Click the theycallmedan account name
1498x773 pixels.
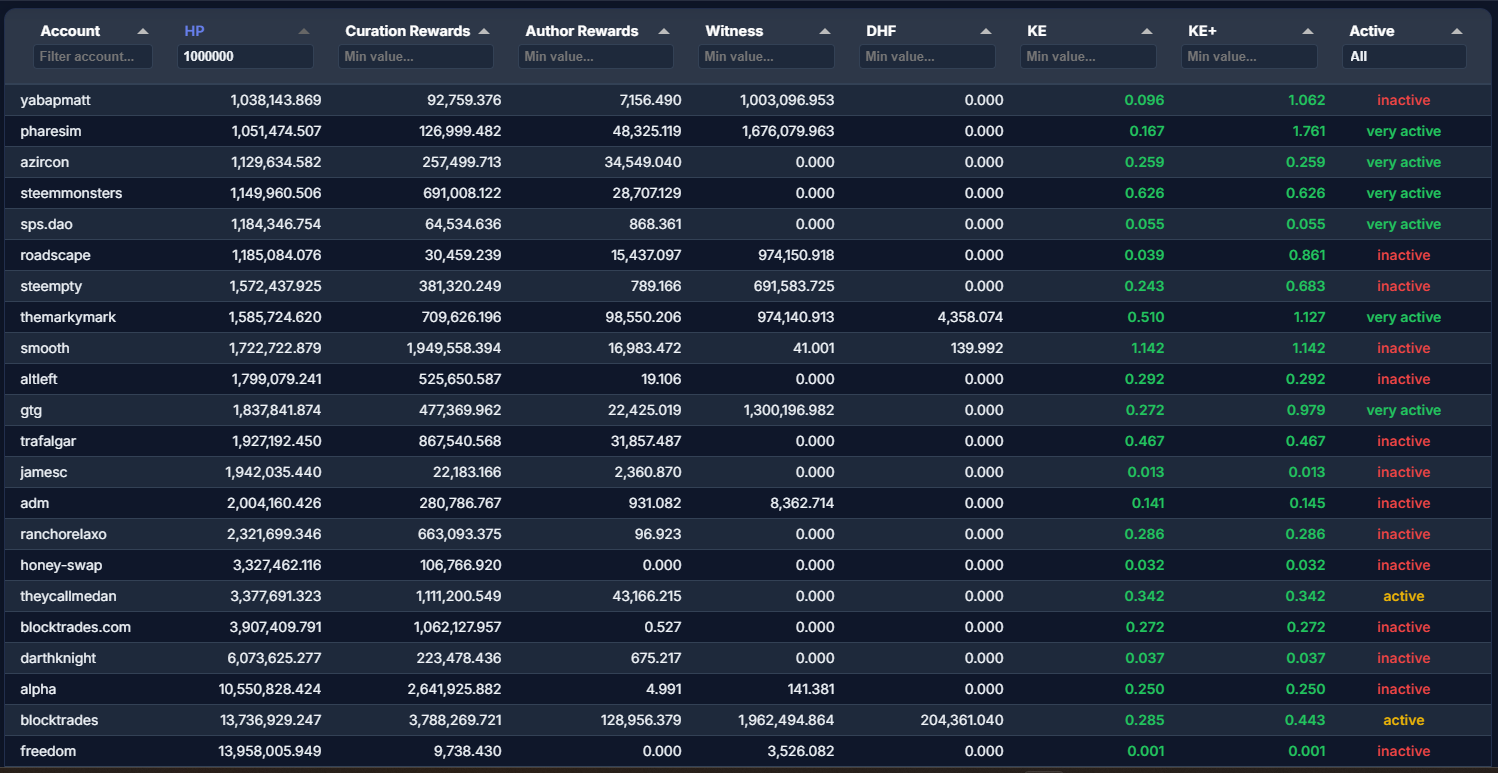pos(68,596)
